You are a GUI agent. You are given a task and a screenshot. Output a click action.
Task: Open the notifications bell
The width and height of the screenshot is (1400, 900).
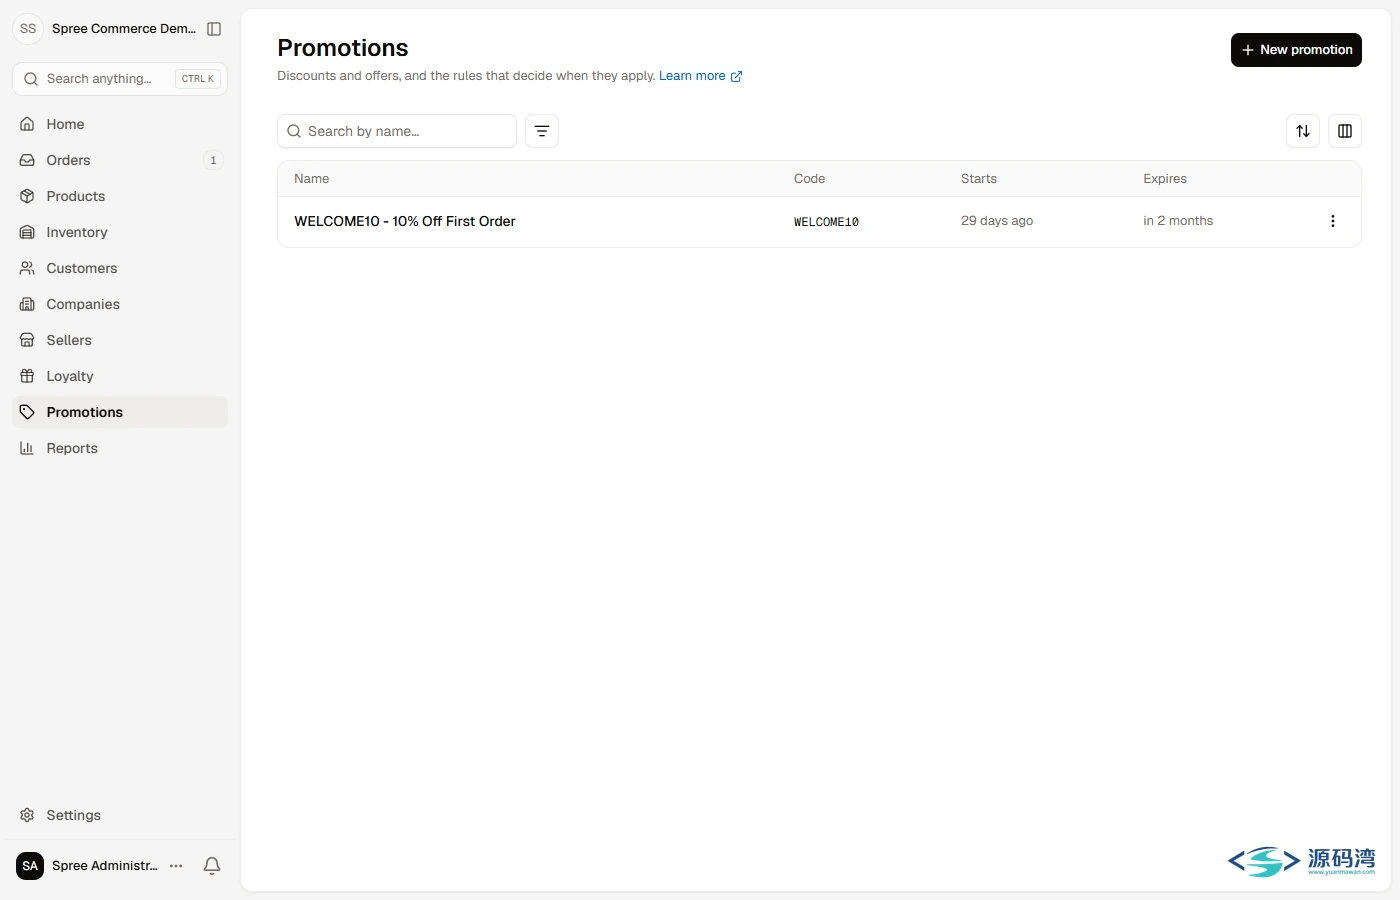tap(212, 866)
